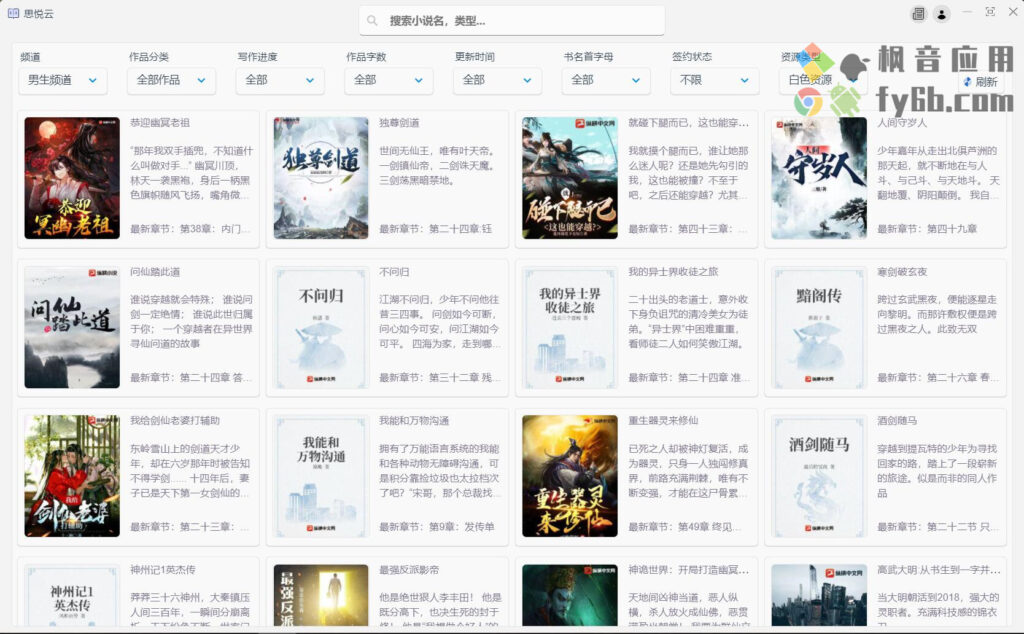Open the bookshelf icon in the title bar
The height and width of the screenshot is (634, 1024).
(x=918, y=14)
